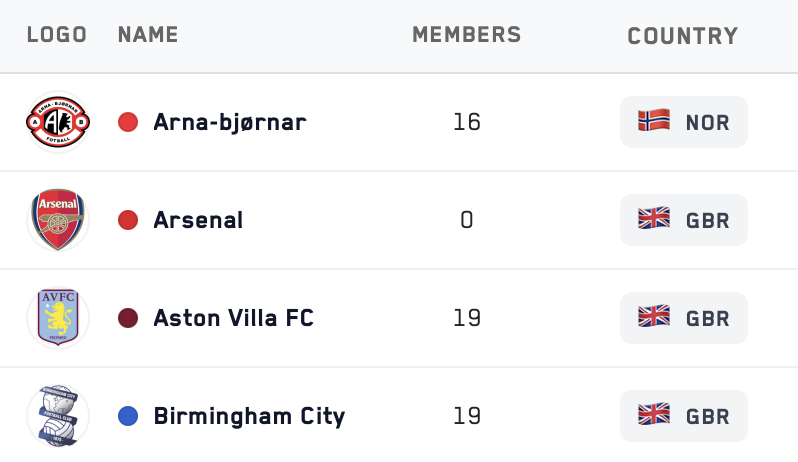Select the claret dot beside Aston Villa FC
The image size is (798, 462).
click(128, 318)
